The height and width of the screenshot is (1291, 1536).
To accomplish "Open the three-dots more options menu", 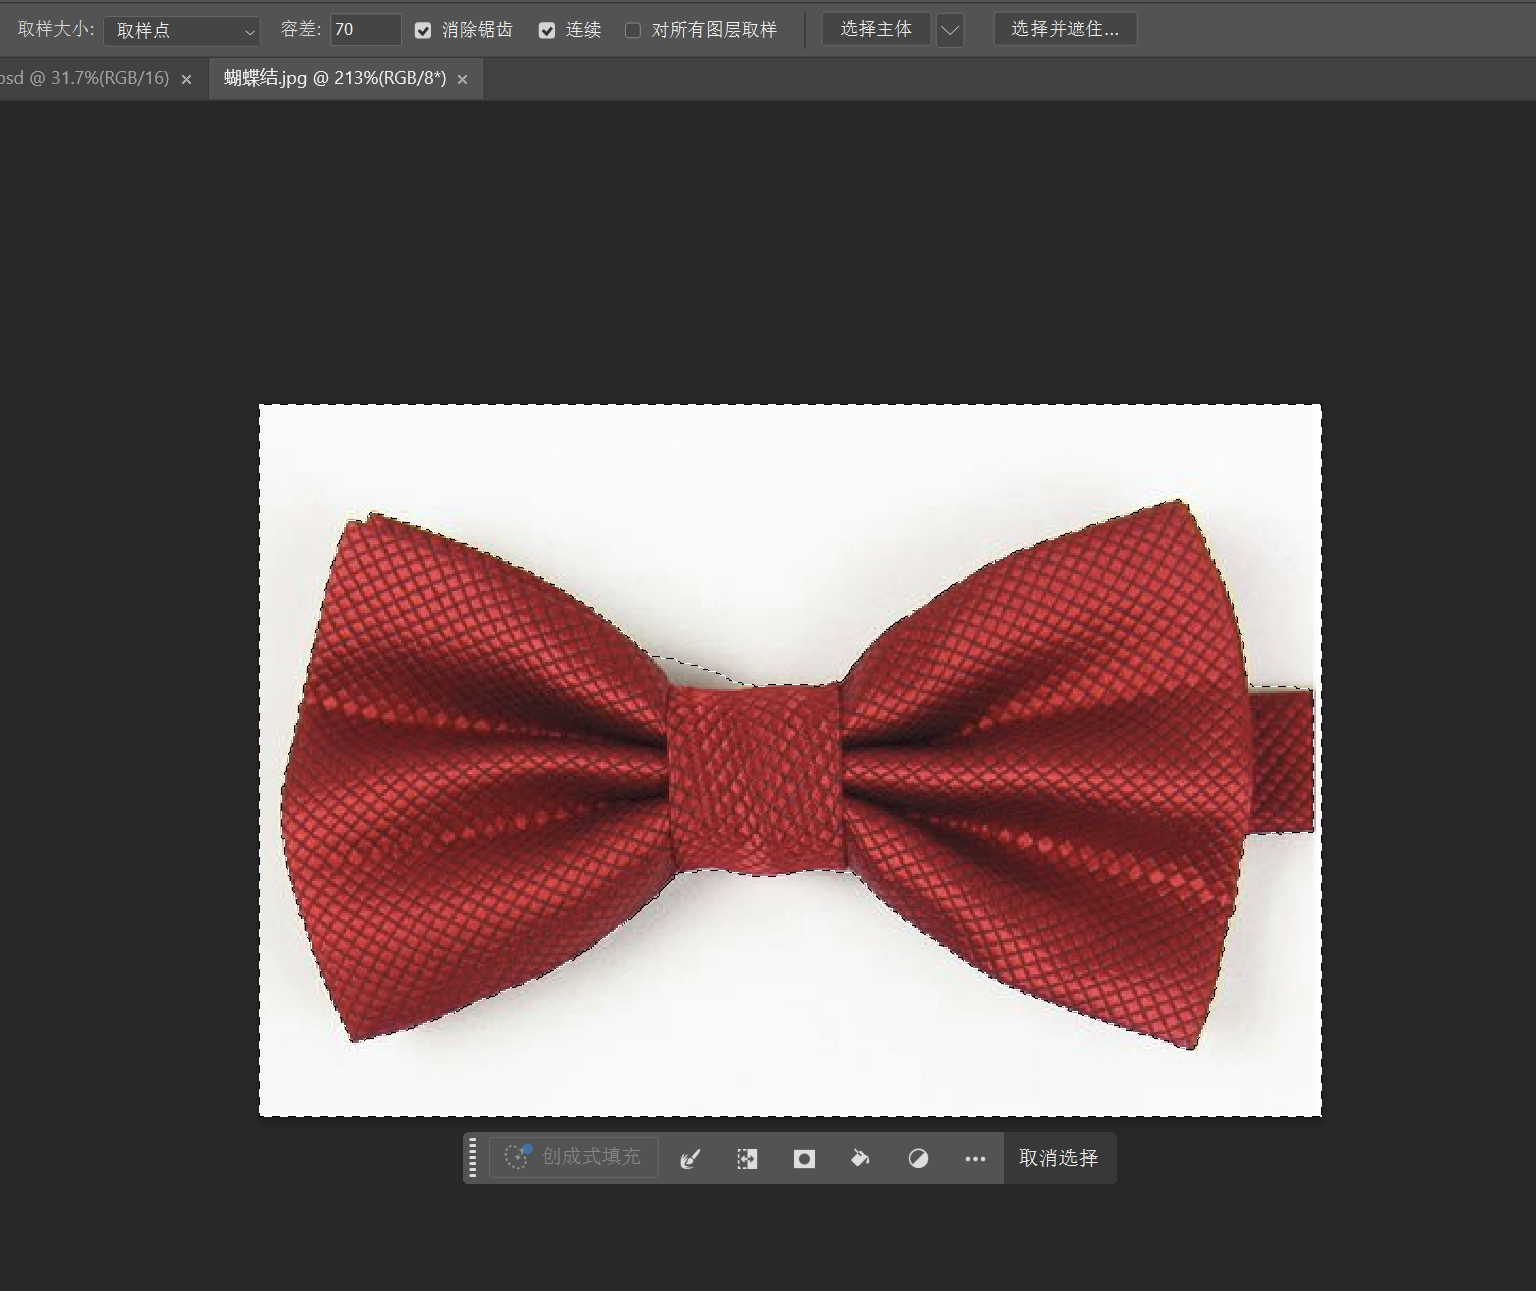I will pos(975,1158).
